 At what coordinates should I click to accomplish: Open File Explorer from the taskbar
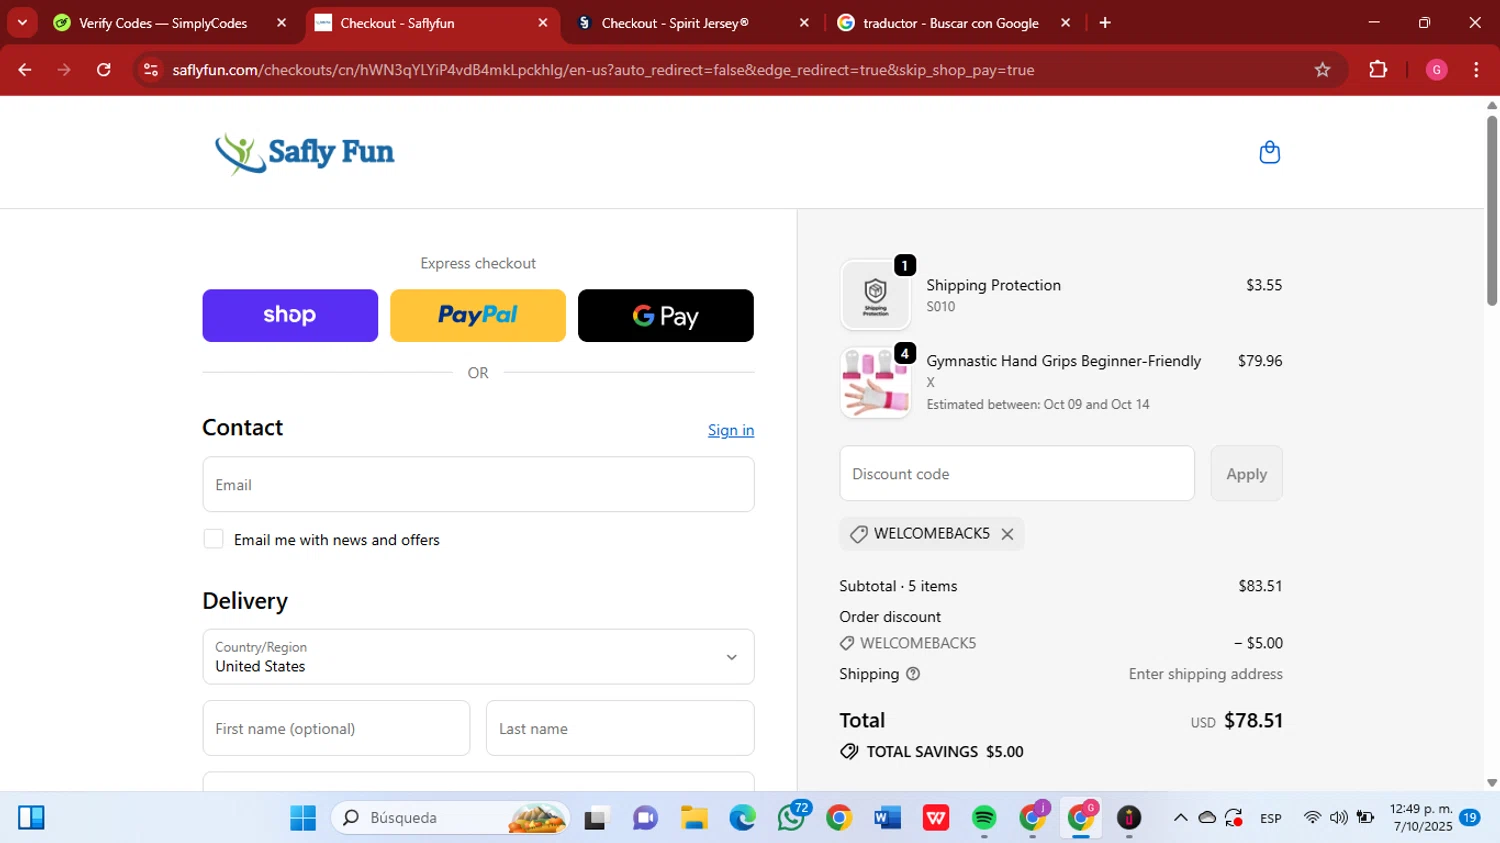694,818
